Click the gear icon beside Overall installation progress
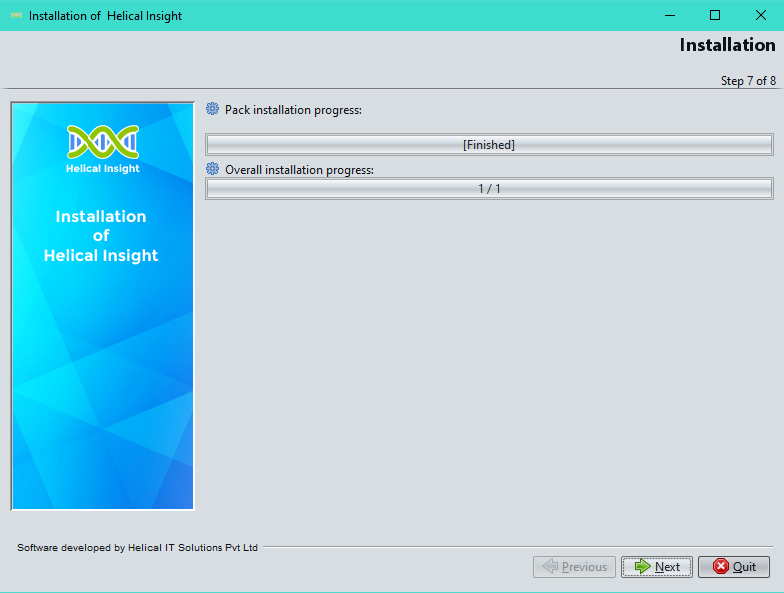Image resolution: width=784 pixels, height=593 pixels. [212, 169]
